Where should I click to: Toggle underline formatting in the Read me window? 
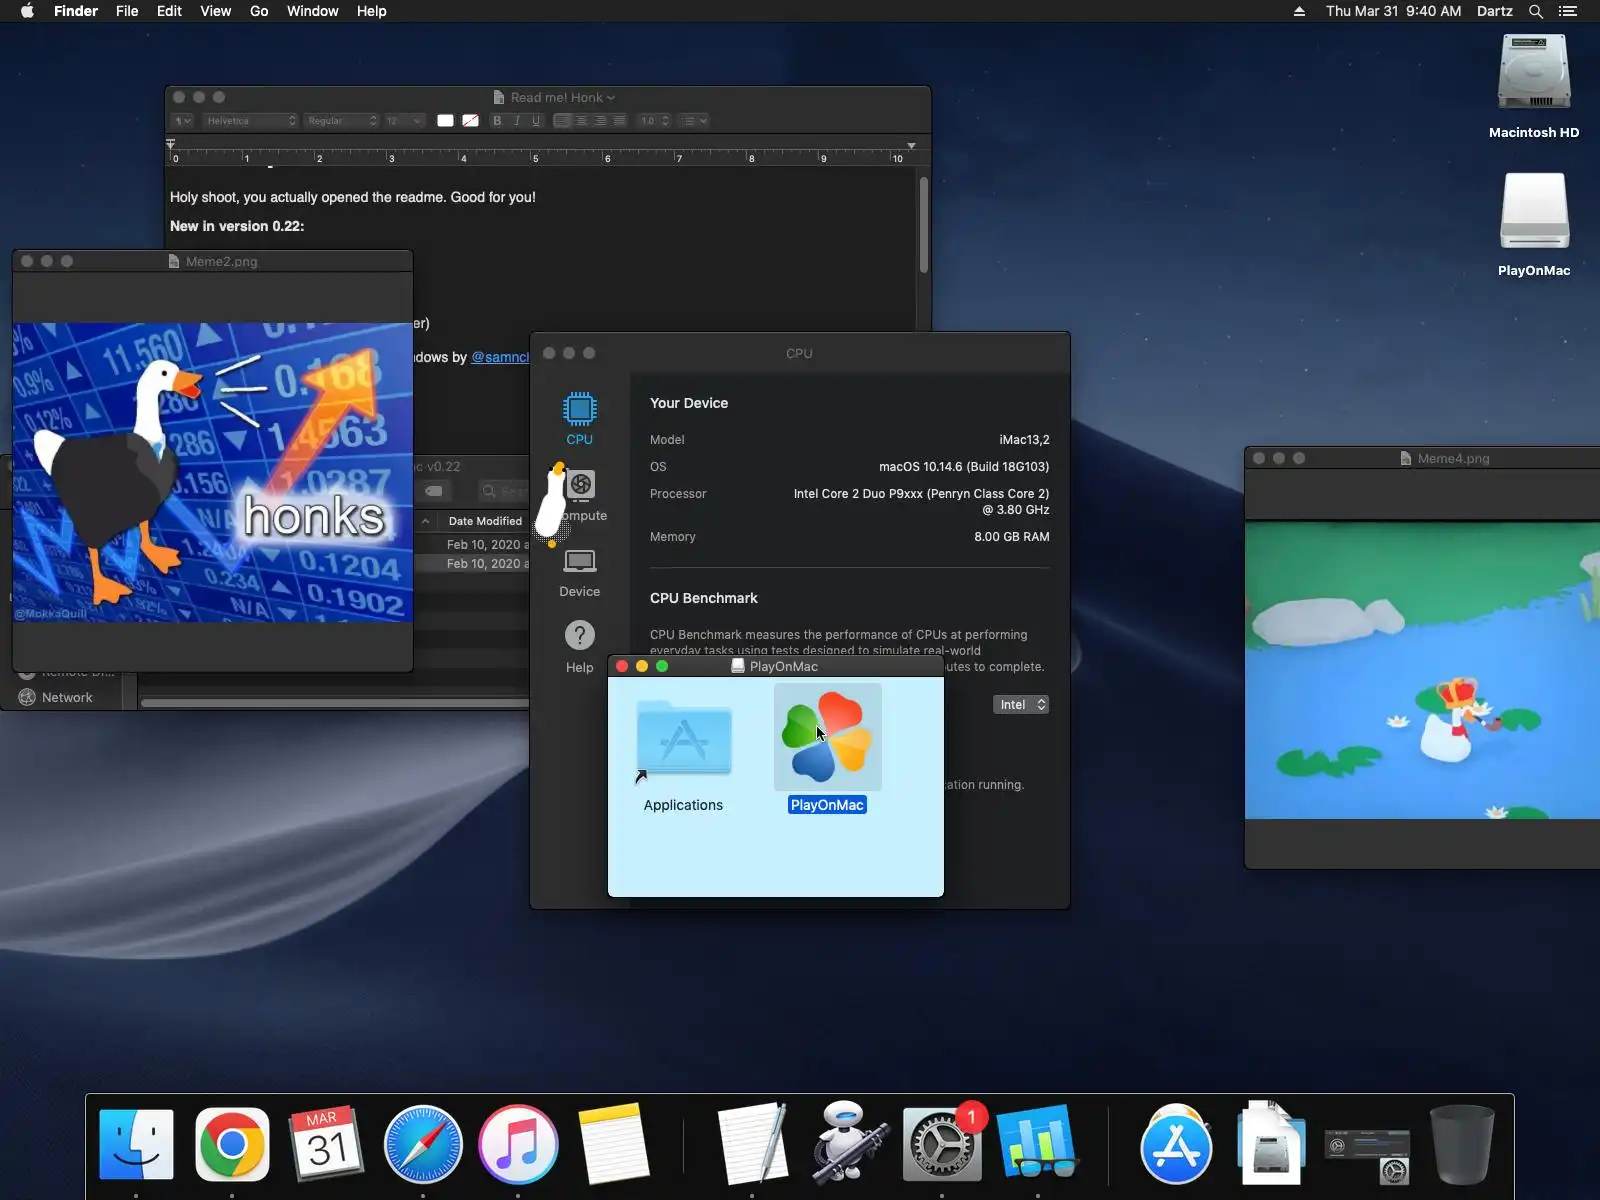536,121
